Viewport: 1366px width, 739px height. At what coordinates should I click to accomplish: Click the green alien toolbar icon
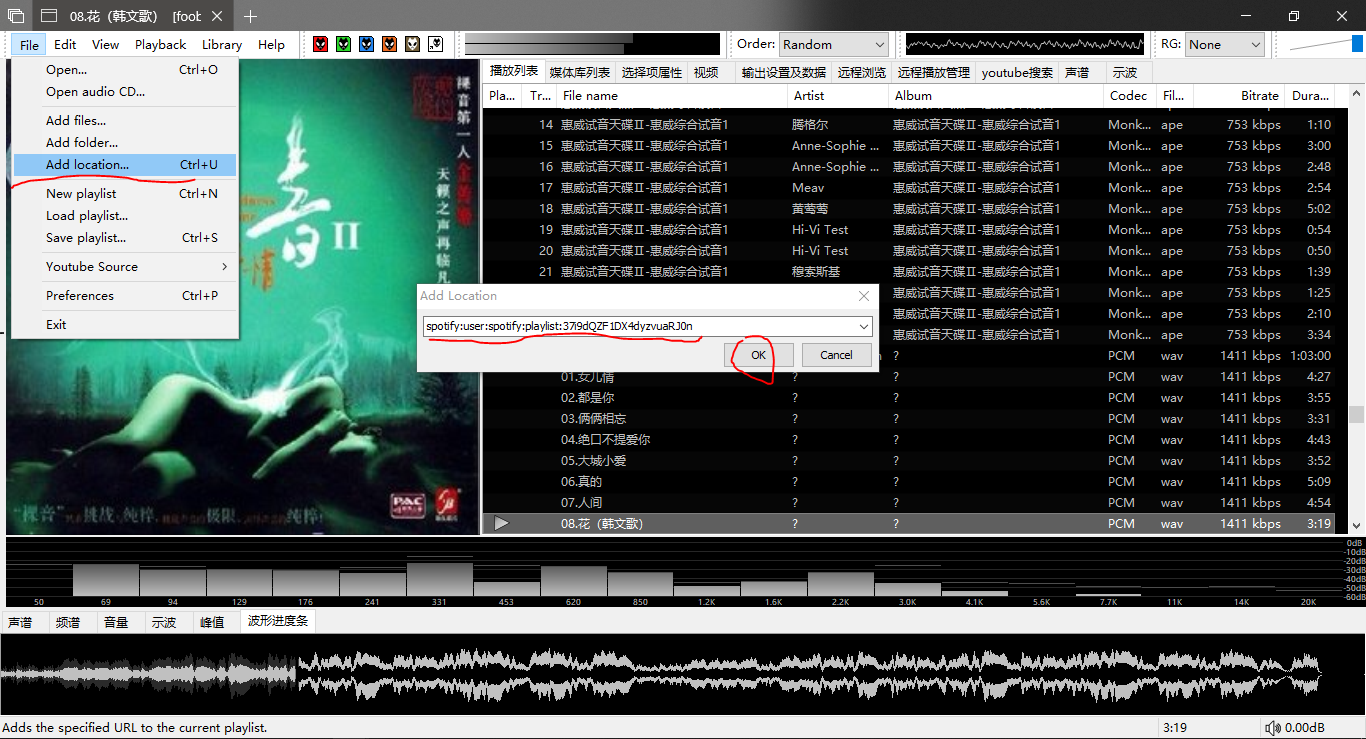point(343,44)
